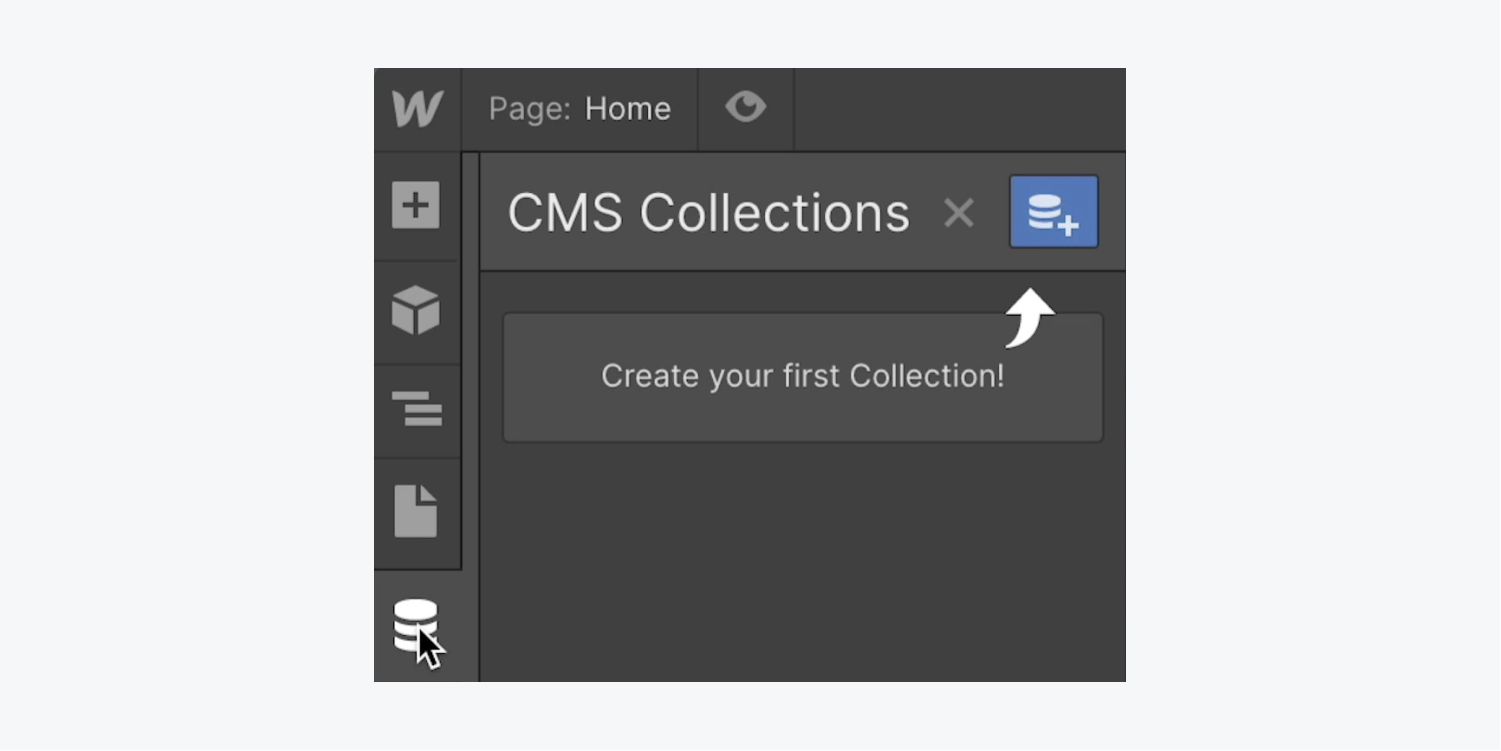Screen dimensions: 1501x751
Task: Click empty area below the Collection card
Action: [802, 560]
